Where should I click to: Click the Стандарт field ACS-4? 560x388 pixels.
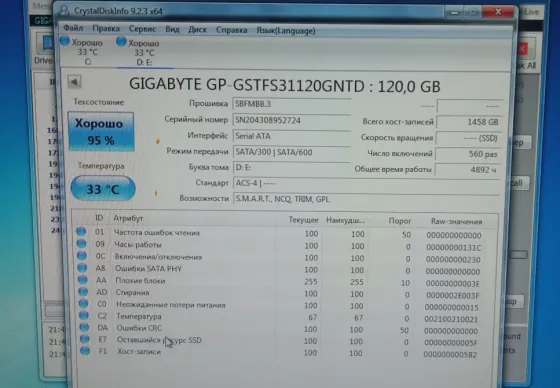point(366,183)
